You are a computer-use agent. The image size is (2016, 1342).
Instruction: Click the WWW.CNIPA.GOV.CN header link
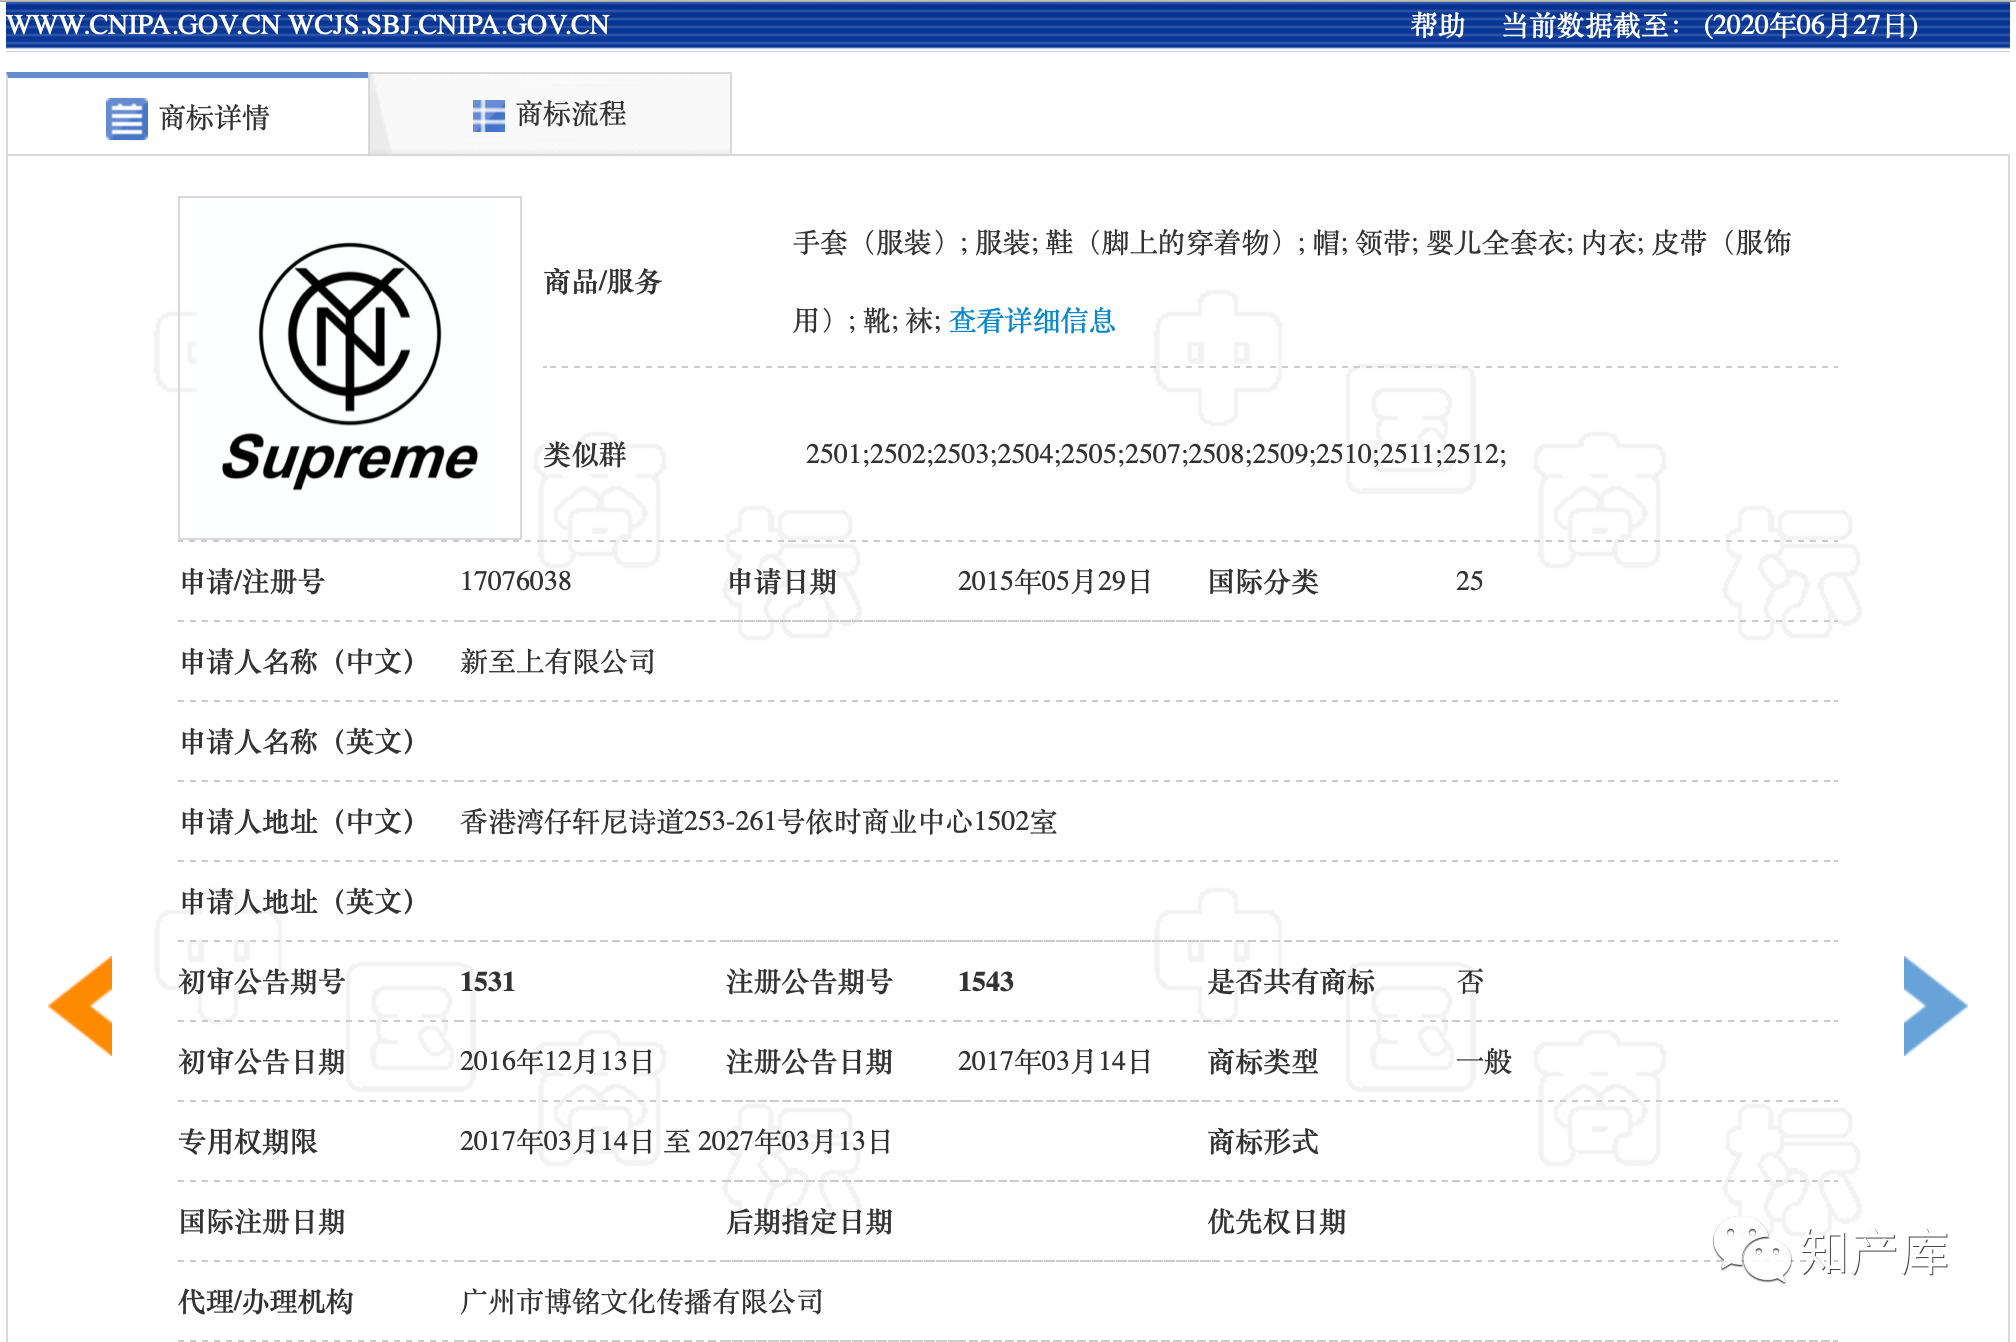(x=143, y=25)
